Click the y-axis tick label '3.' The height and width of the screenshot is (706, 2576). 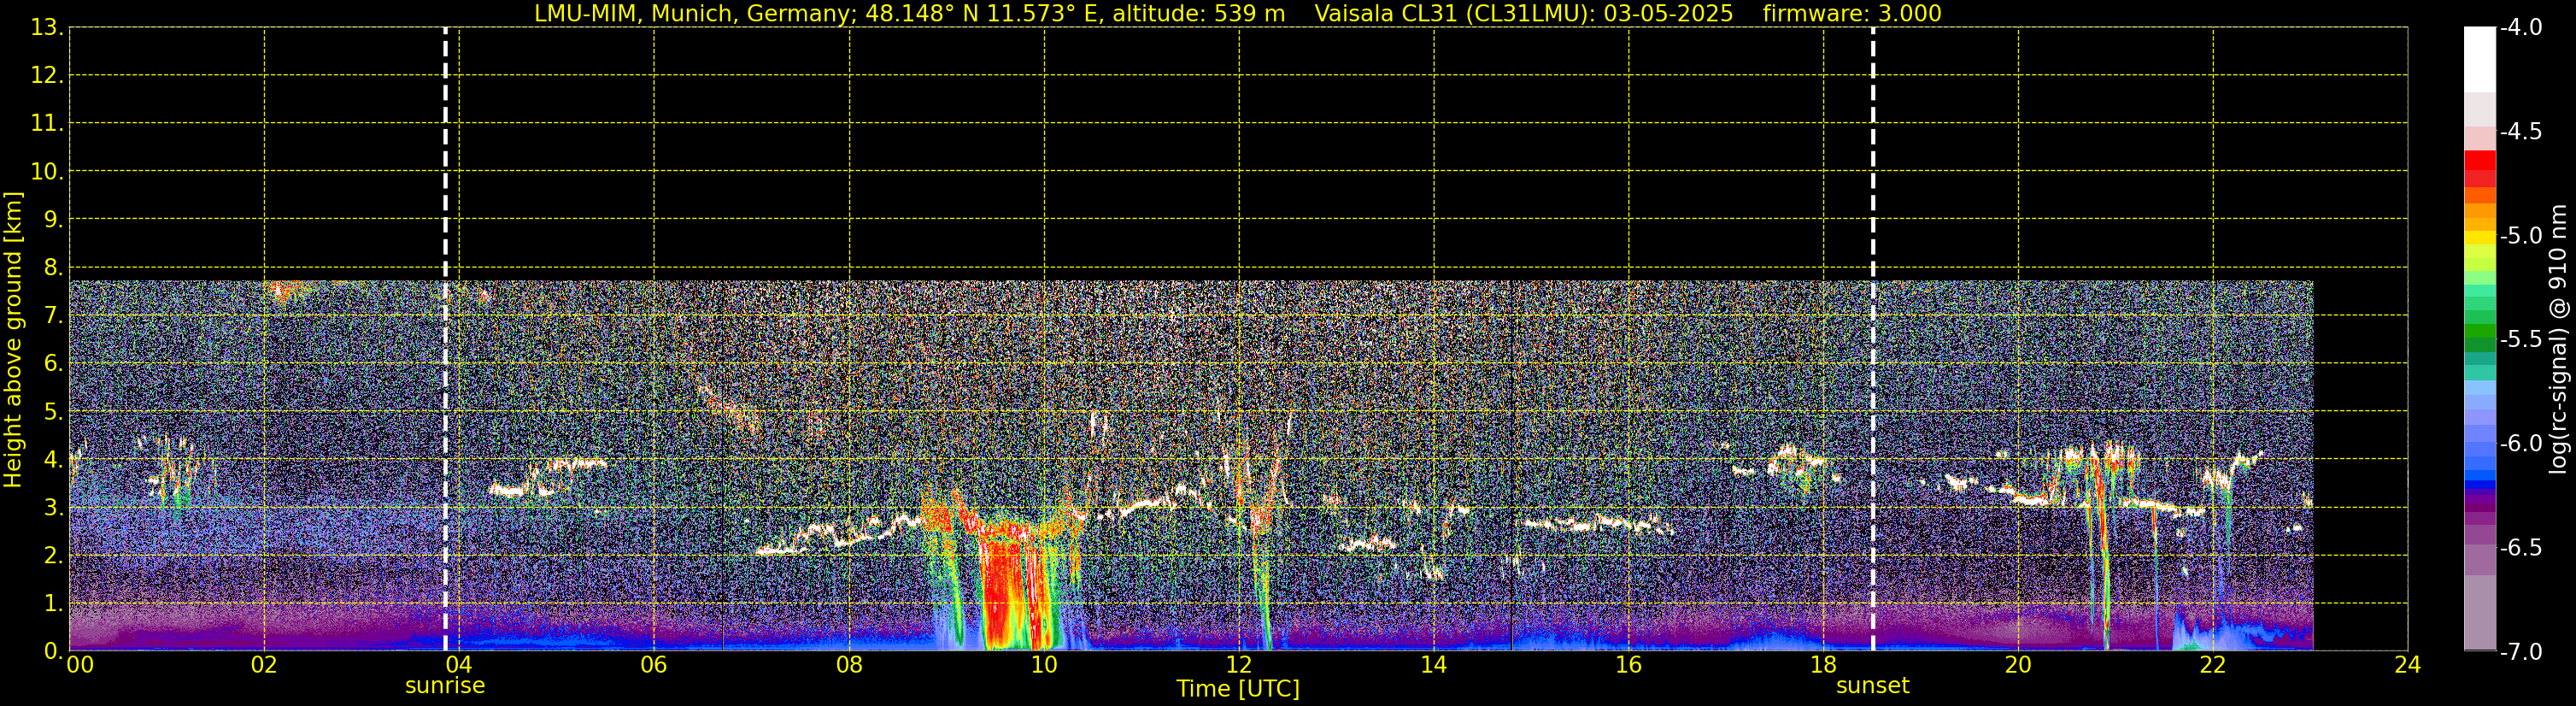click(x=53, y=508)
